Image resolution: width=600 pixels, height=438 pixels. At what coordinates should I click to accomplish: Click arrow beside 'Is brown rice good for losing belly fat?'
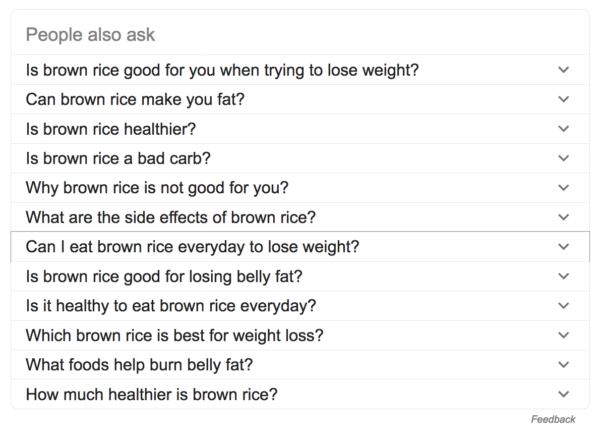pyautogui.click(x=563, y=276)
